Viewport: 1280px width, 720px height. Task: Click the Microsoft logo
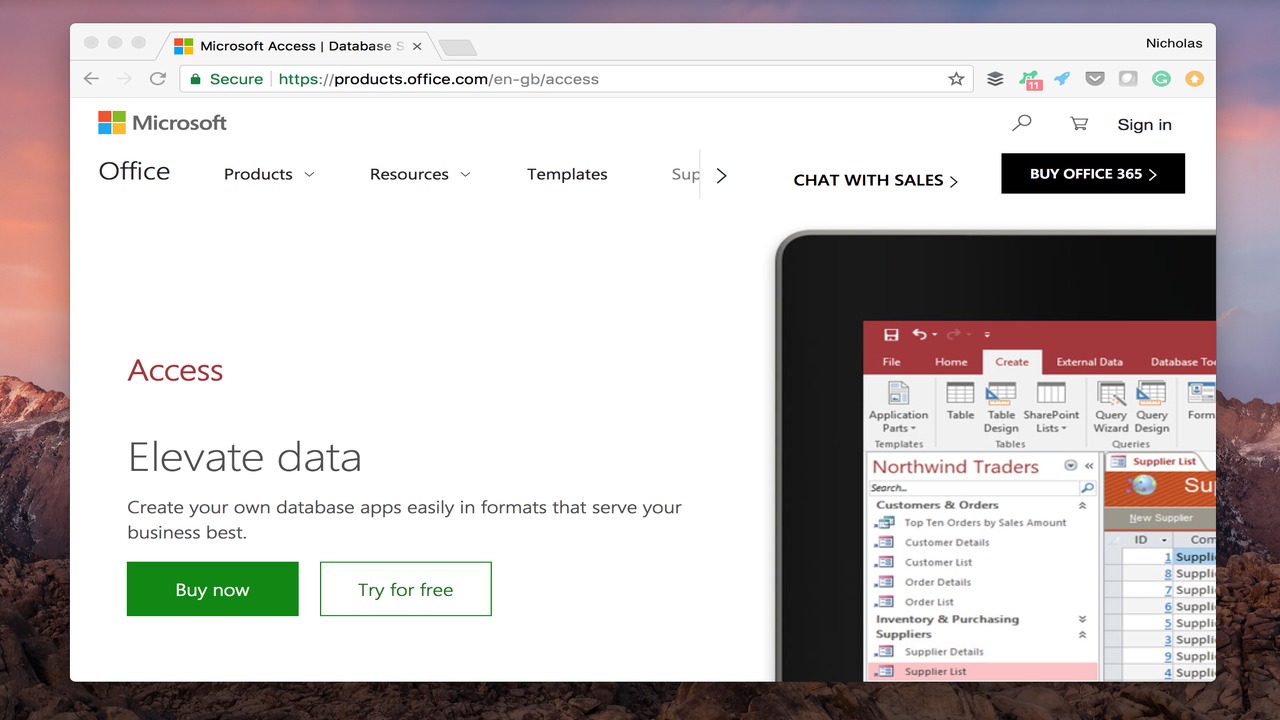[162, 123]
